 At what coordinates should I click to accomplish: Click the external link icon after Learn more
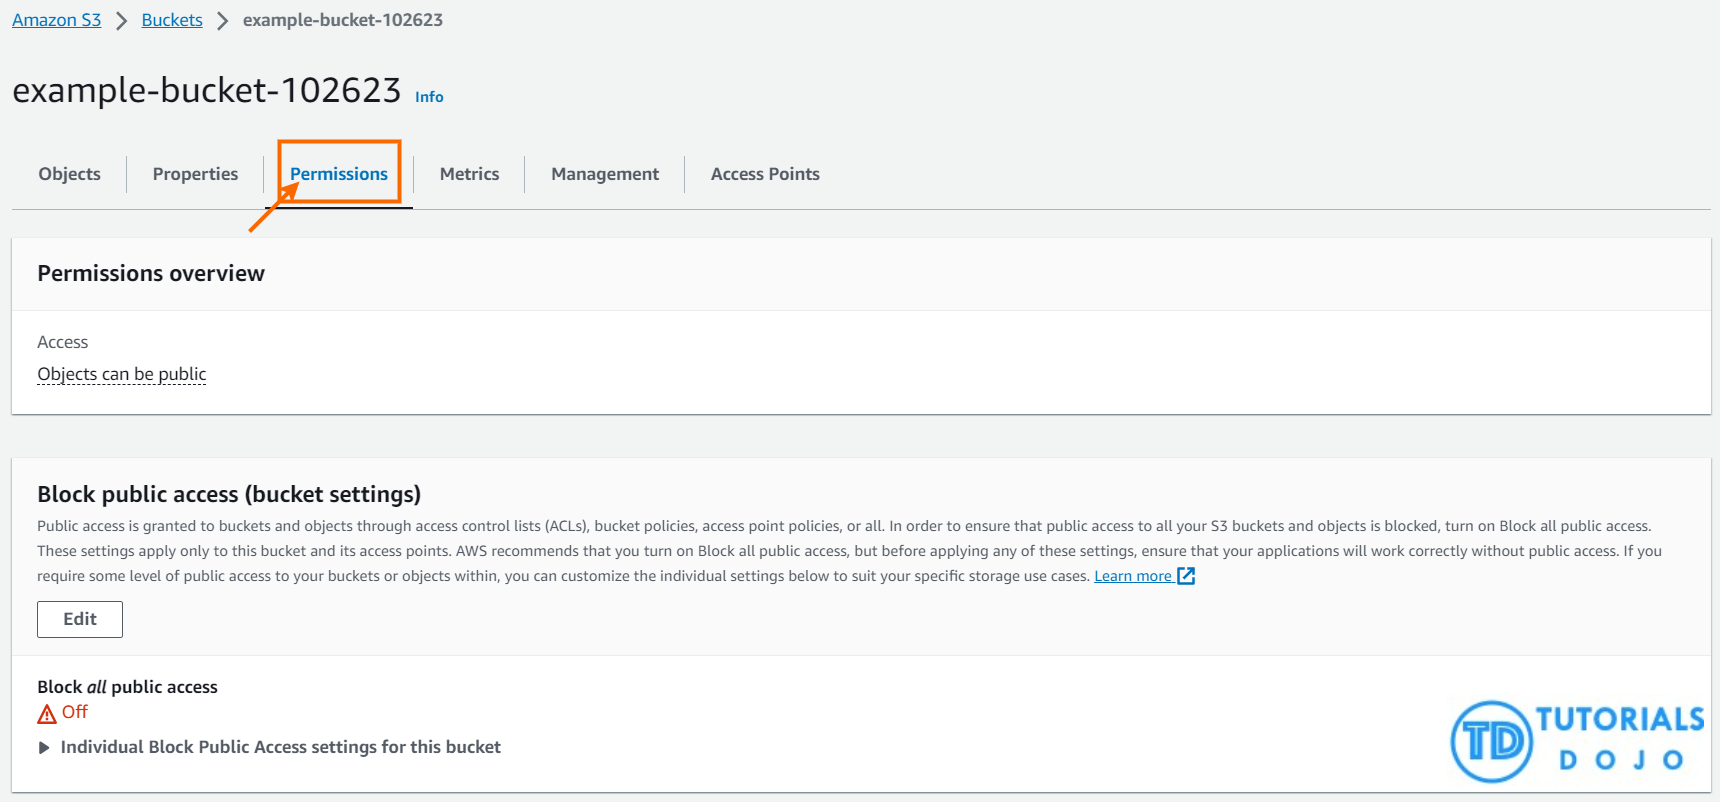[x=1186, y=576]
